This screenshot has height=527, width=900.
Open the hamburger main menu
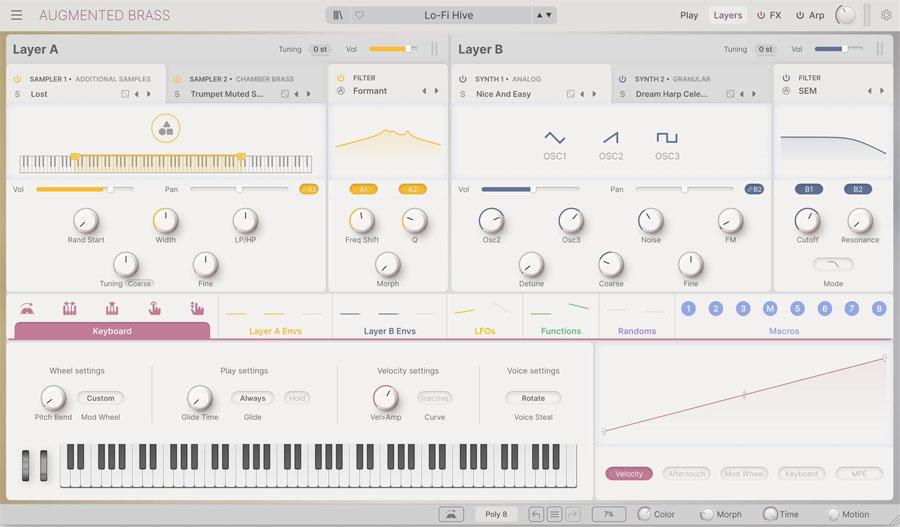[x=17, y=15]
